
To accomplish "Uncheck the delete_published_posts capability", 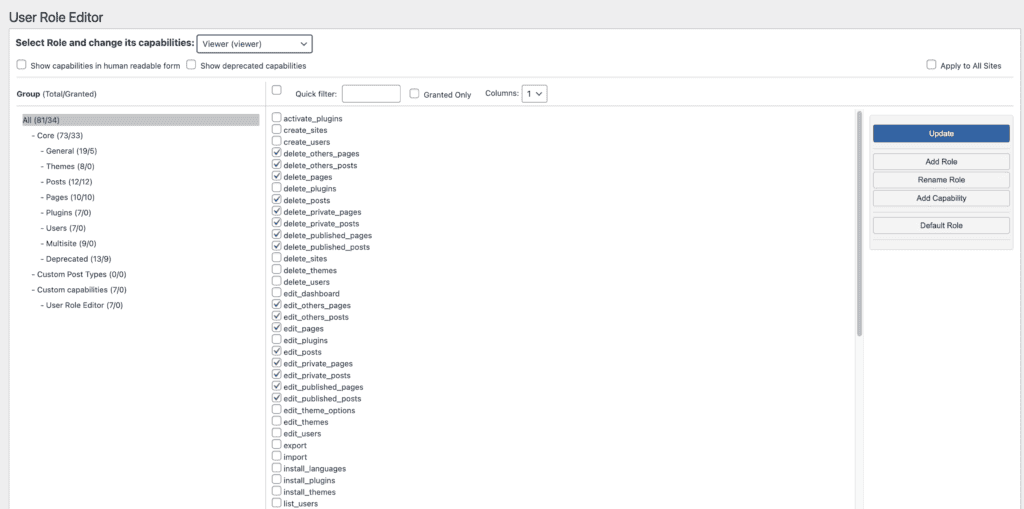I will (x=277, y=246).
